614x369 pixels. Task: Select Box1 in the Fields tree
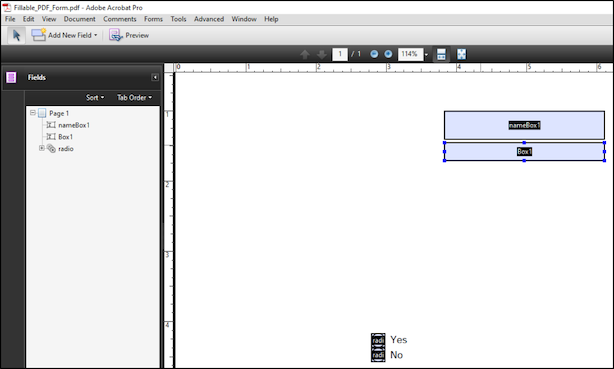65,137
